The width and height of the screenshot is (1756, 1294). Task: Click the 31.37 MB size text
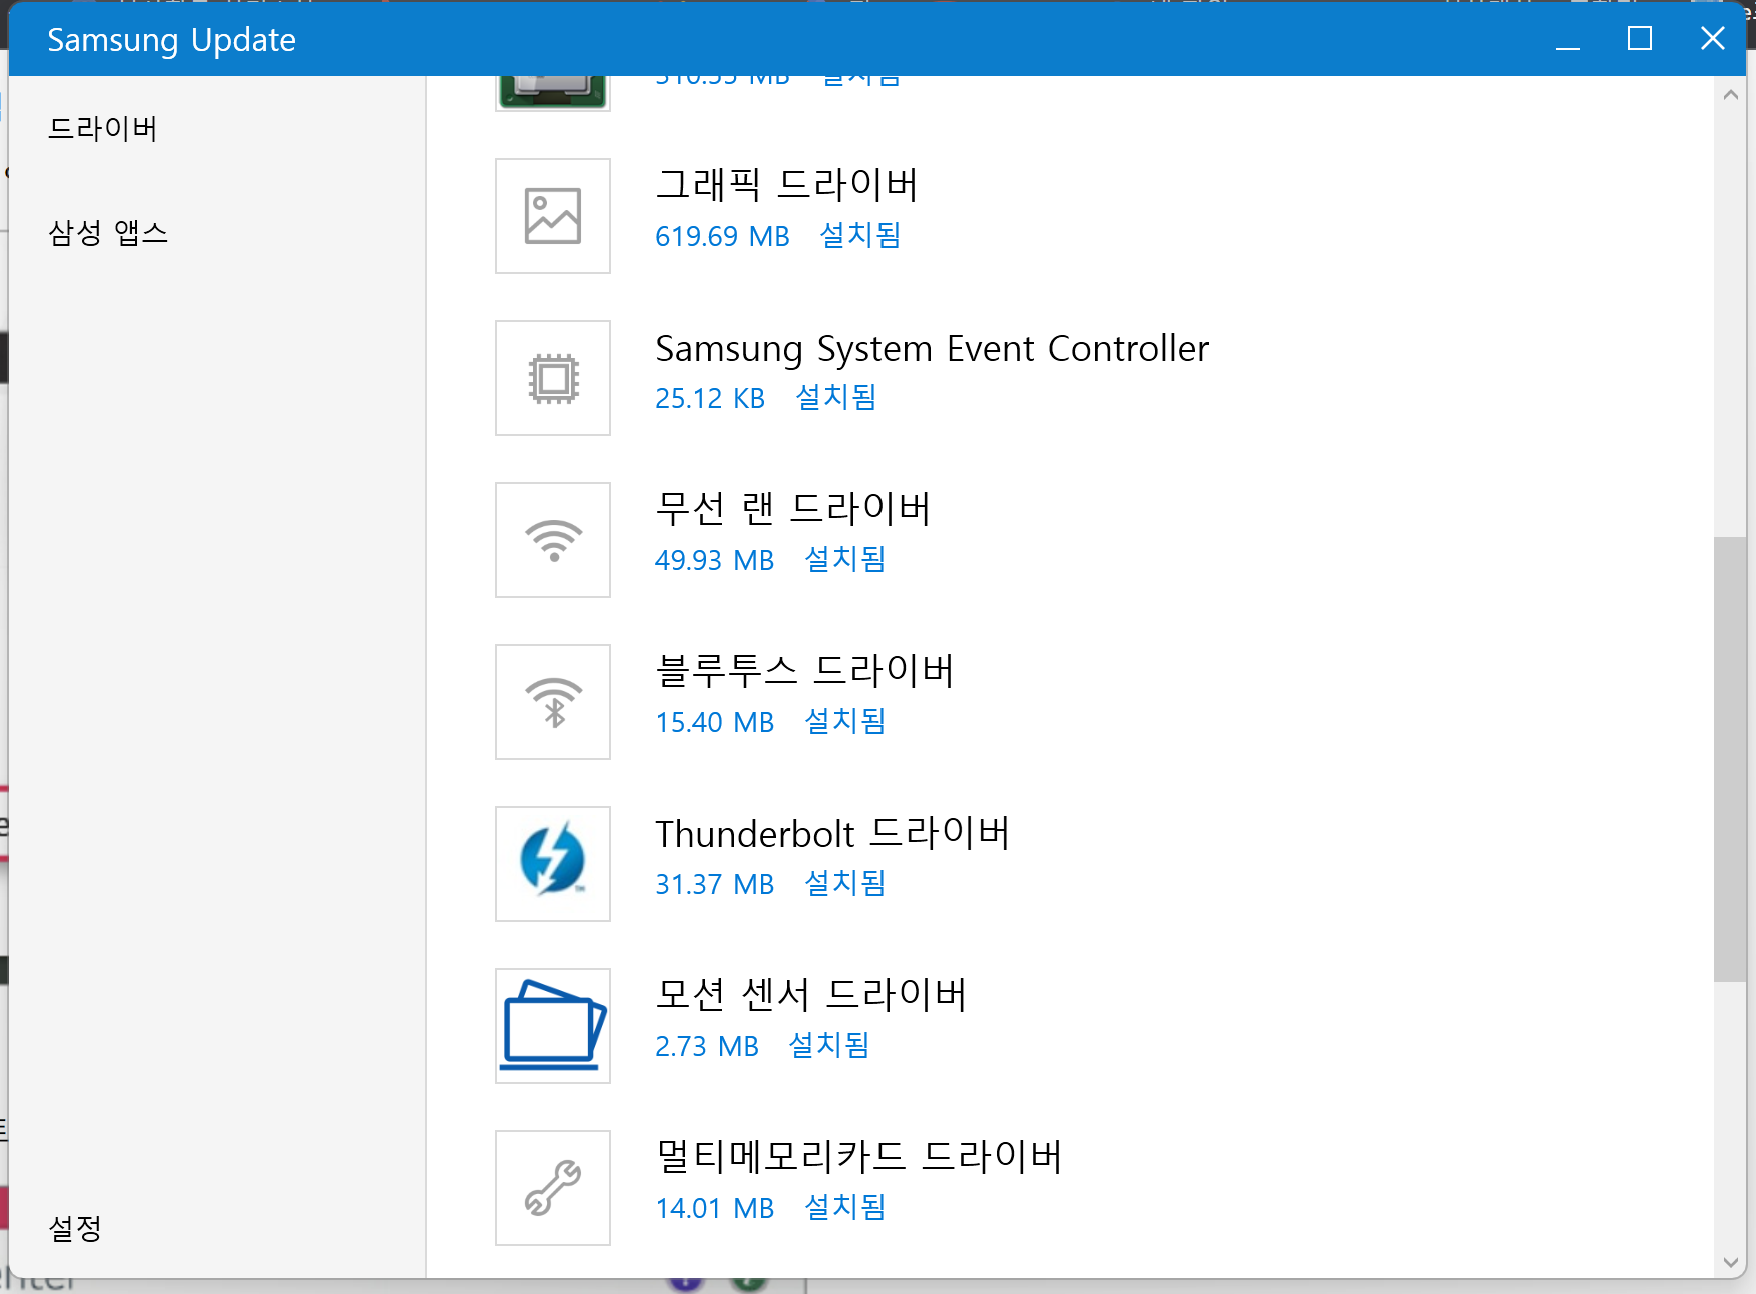click(x=714, y=884)
